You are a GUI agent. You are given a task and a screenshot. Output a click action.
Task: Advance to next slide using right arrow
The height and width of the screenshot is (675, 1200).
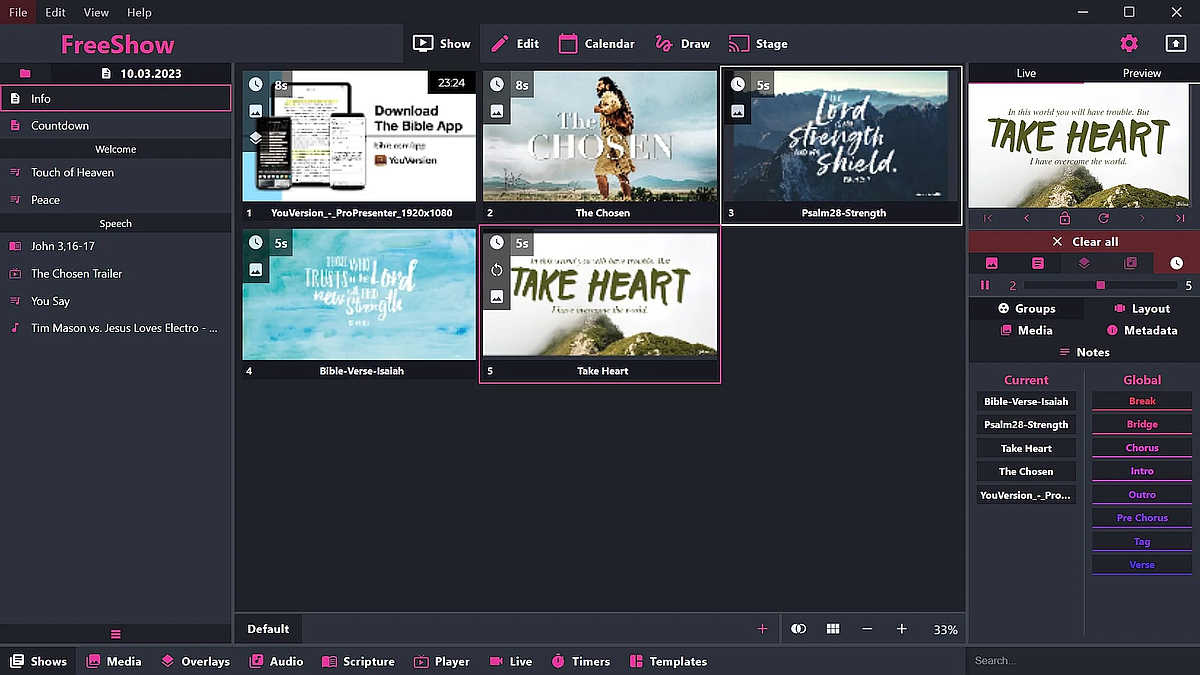(x=1142, y=218)
